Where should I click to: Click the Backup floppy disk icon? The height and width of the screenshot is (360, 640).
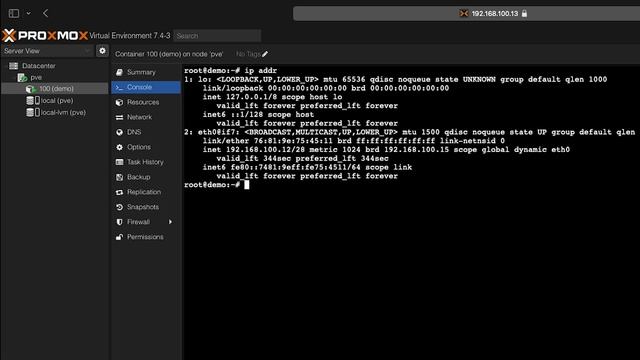click(x=119, y=177)
